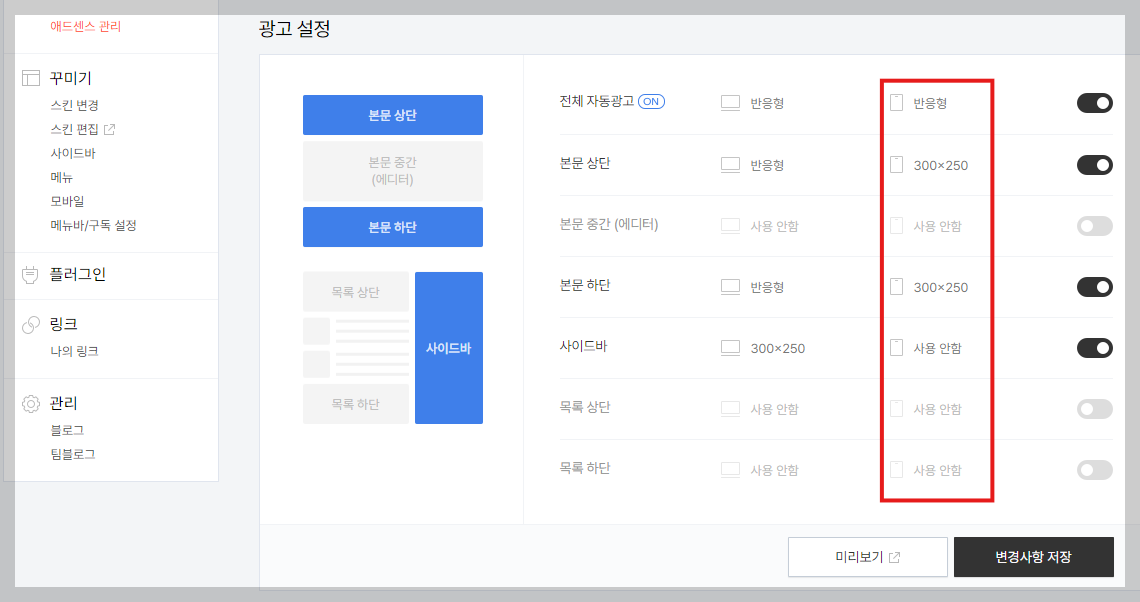The height and width of the screenshot is (602, 1140).
Task: Open the 미리보기 preview
Action: 867,557
